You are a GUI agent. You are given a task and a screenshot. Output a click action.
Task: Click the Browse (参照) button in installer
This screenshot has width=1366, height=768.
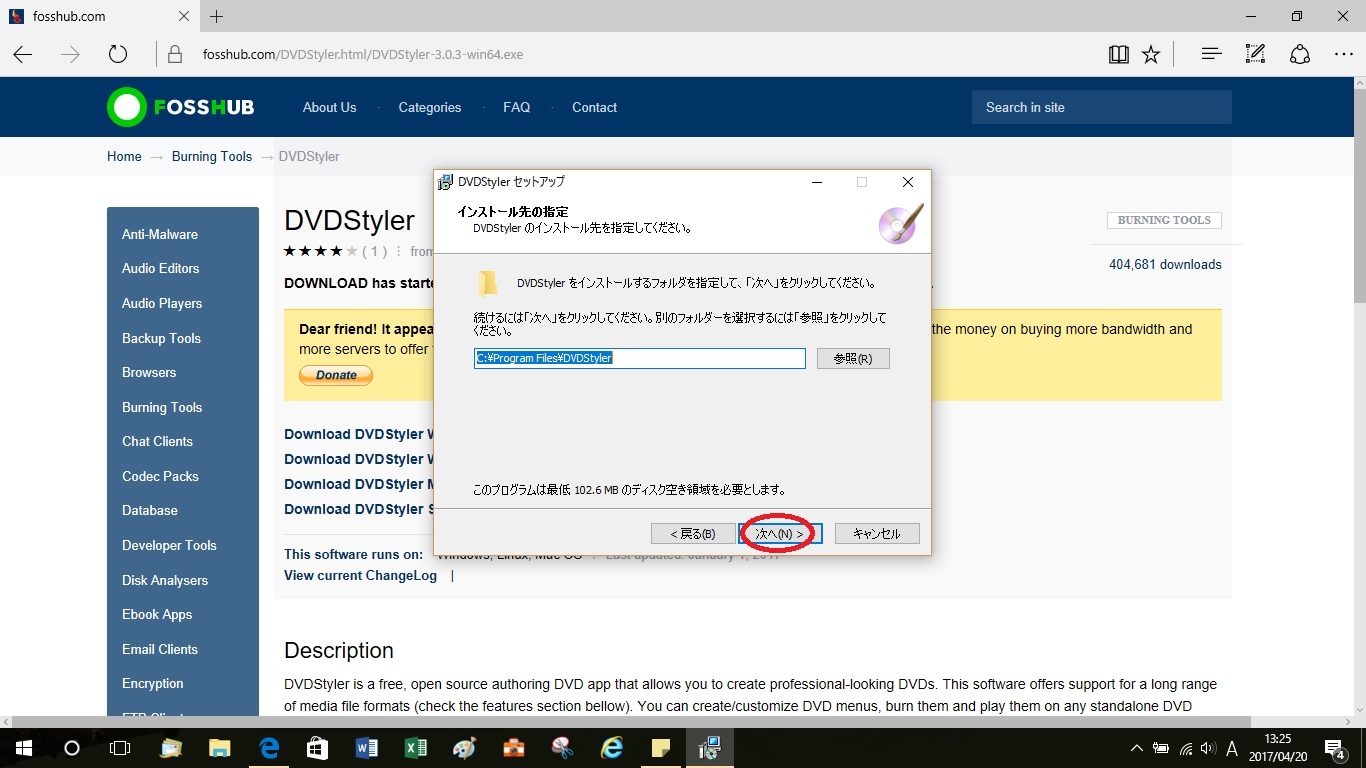pos(853,358)
